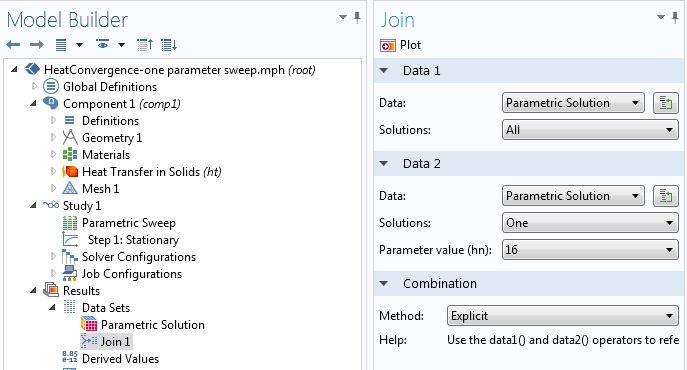Open the Model Builder tree list icon
This screenshot has width=687, height=370.
pos(61,45)
